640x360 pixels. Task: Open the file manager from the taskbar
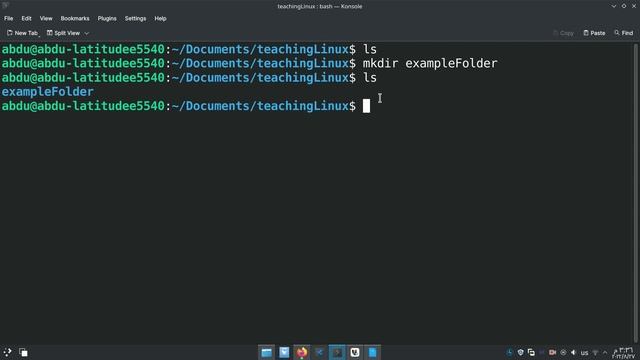click(x=267, y=352)
